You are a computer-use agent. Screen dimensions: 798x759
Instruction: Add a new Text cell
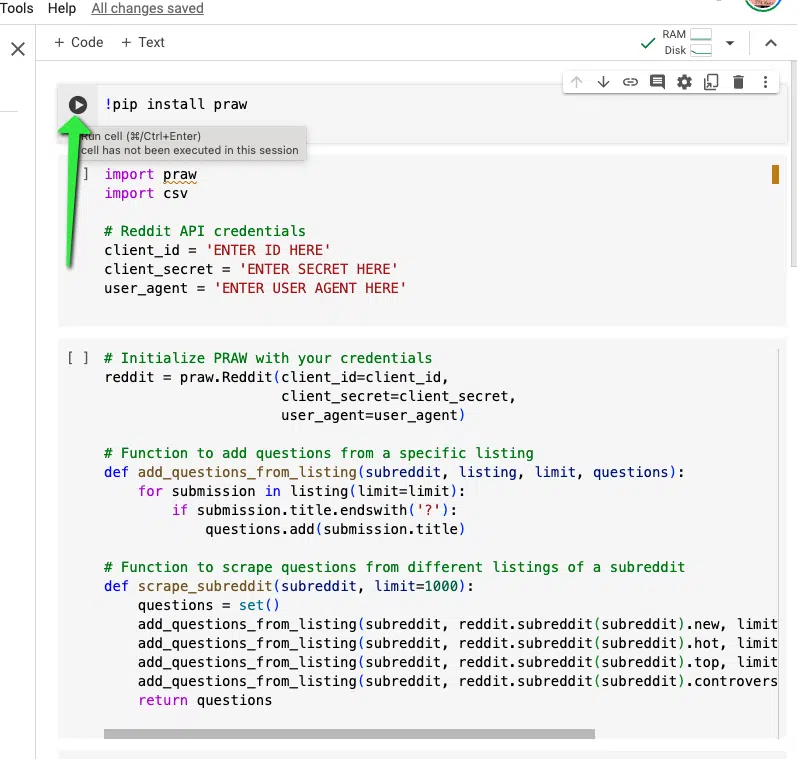[x=143, y=42]
